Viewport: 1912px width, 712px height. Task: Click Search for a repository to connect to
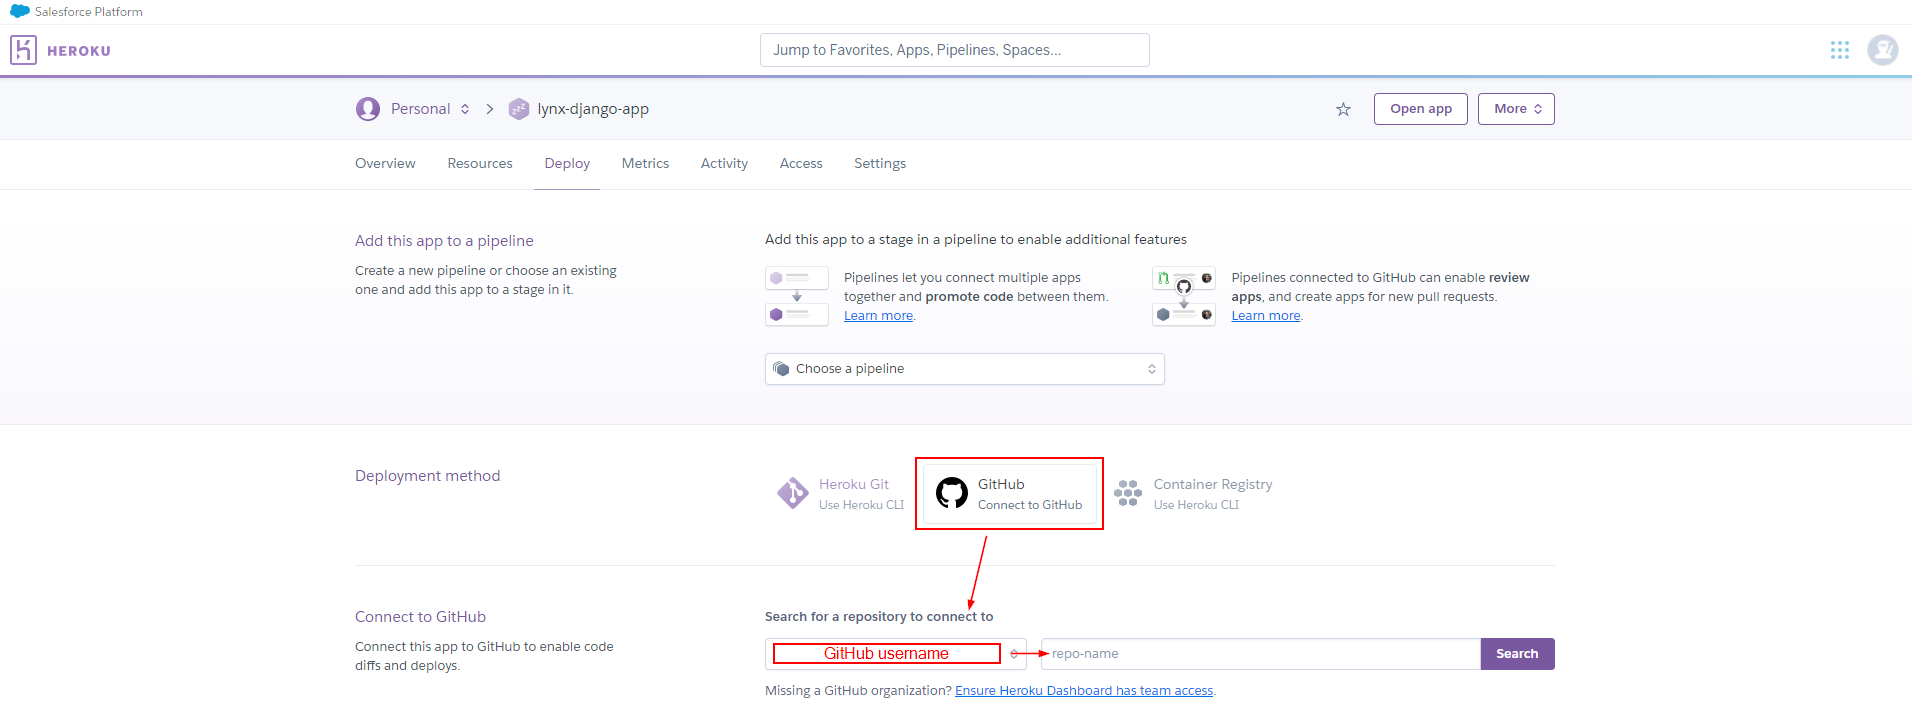pos(879,617)
